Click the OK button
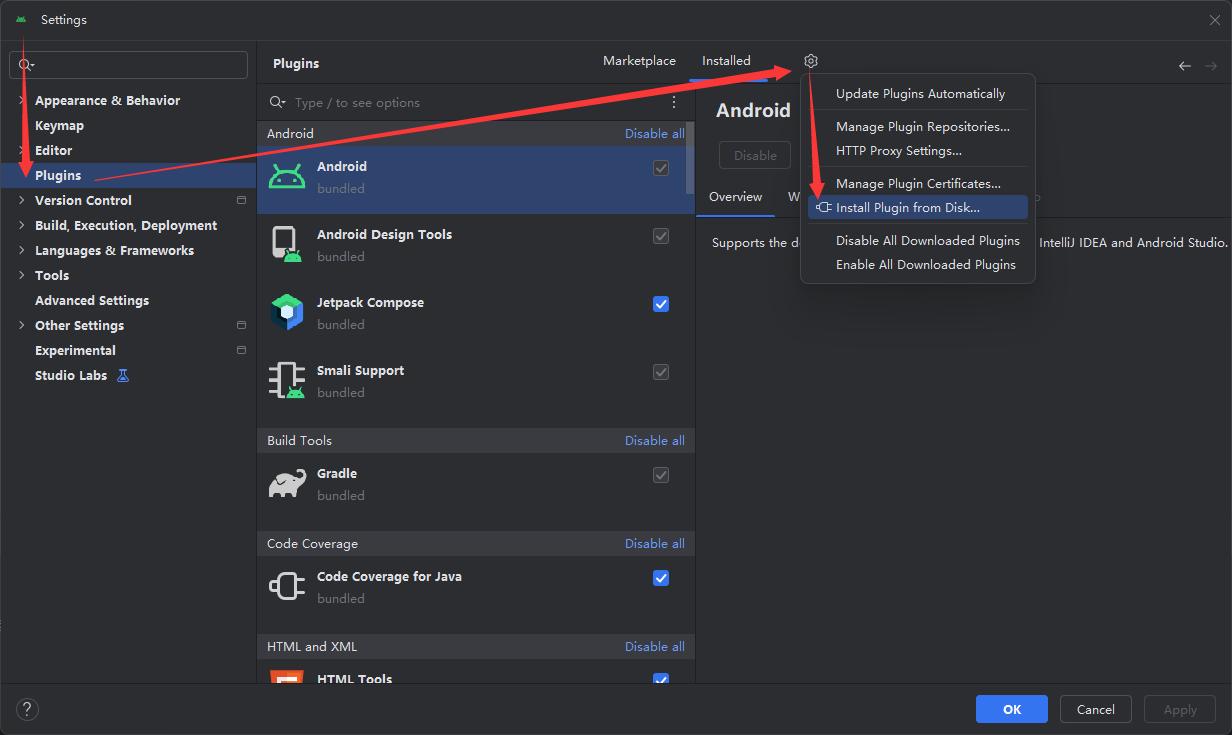1232x735 pixels. click(1012, 709)
